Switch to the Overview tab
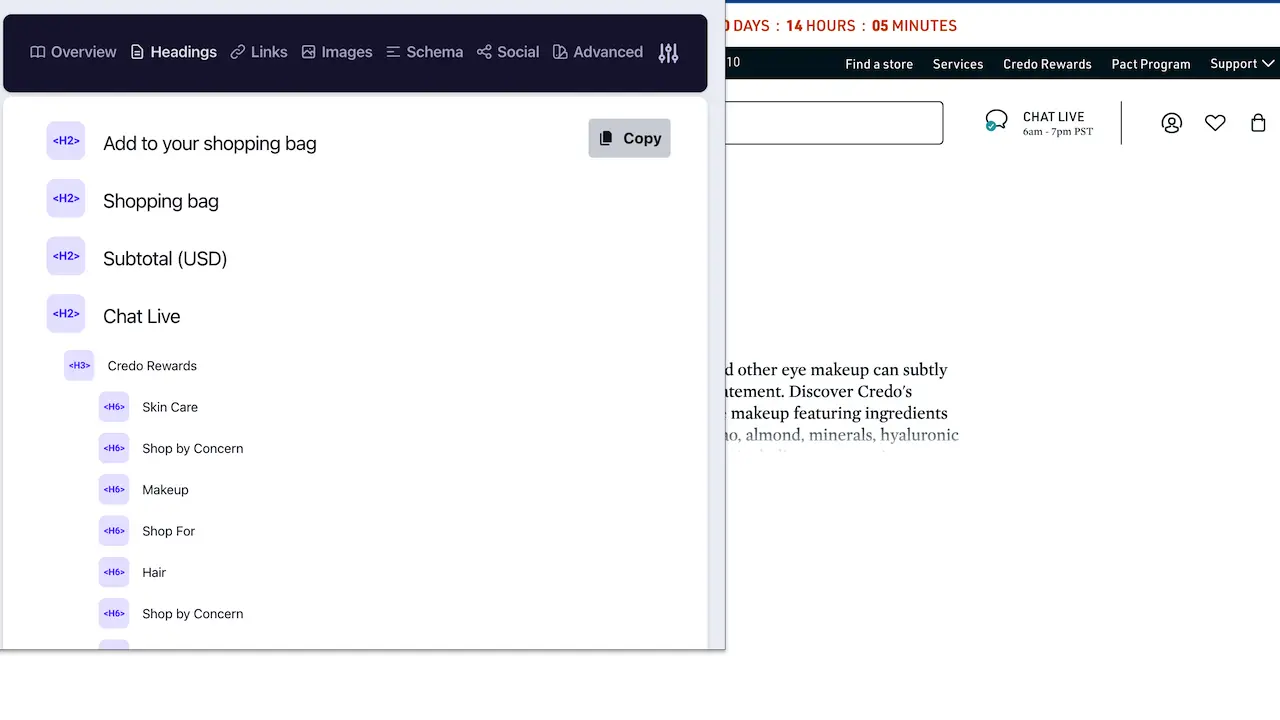1280x720 pixels. pos(72,52)
